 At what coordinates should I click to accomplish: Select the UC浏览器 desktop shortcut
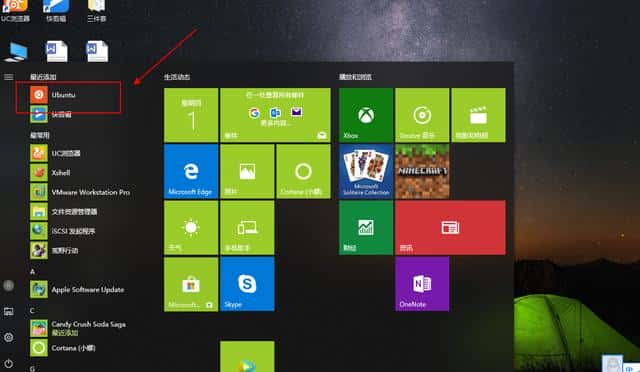click(x=16, y=11)
